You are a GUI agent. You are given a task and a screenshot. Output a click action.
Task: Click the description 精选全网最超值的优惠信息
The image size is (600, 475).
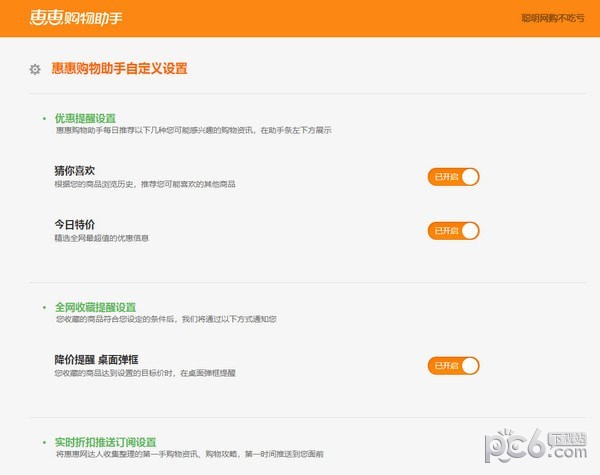101,238
